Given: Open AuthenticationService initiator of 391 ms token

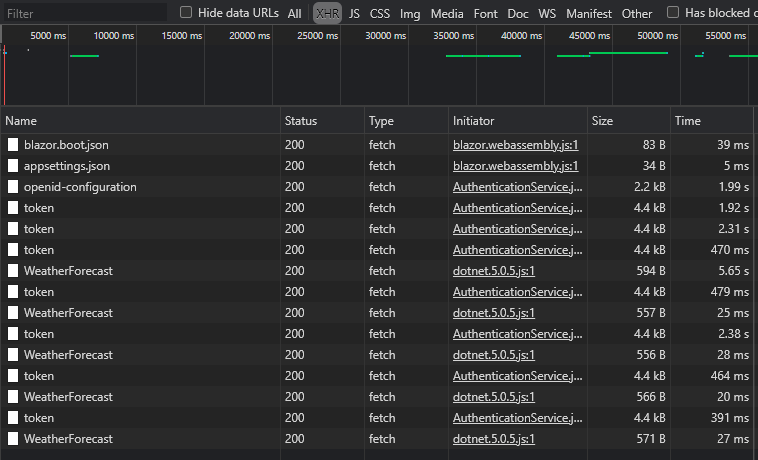Looking at the screenshot, I should coord(517,418).
